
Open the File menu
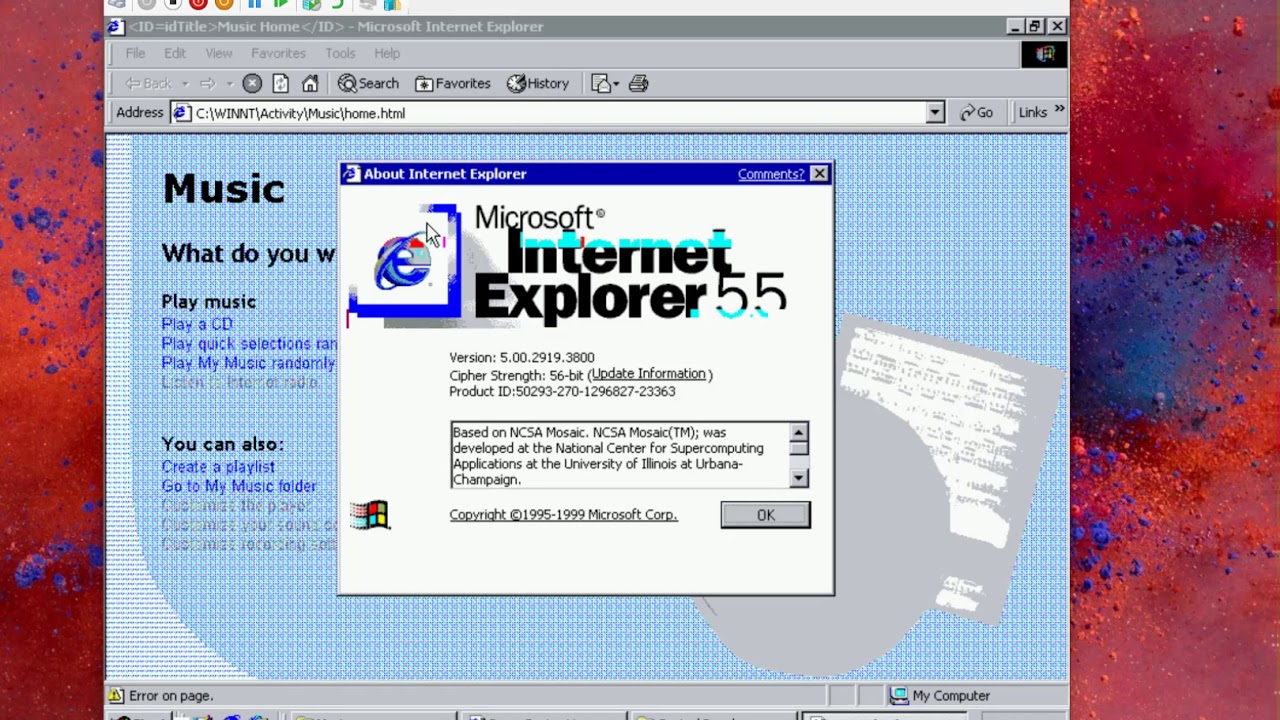(135, 53)
